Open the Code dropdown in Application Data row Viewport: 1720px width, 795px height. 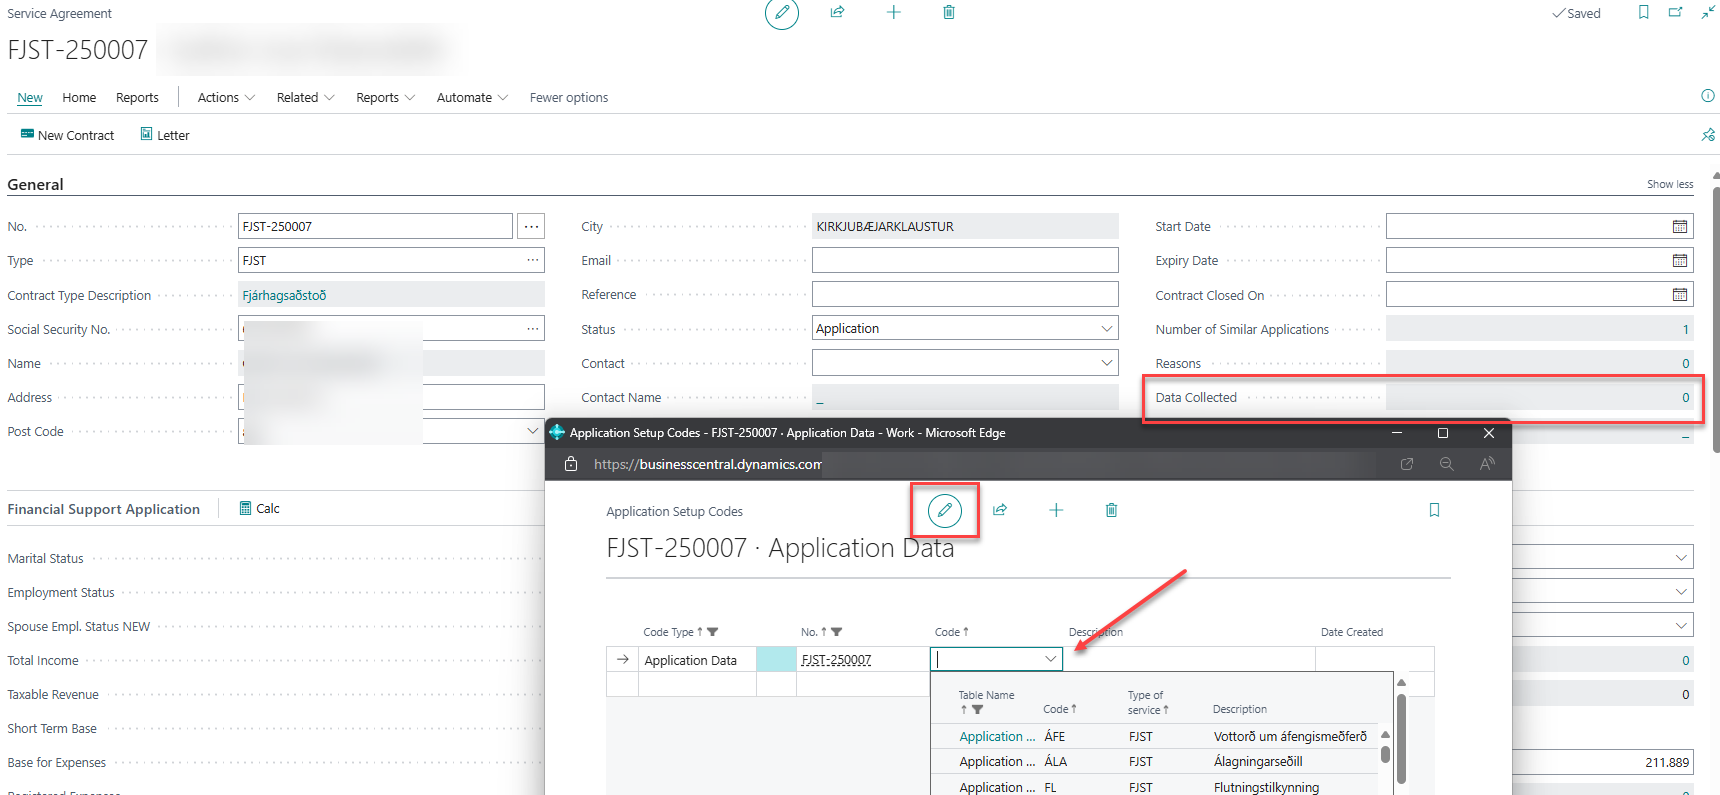tap(1050, 659)
